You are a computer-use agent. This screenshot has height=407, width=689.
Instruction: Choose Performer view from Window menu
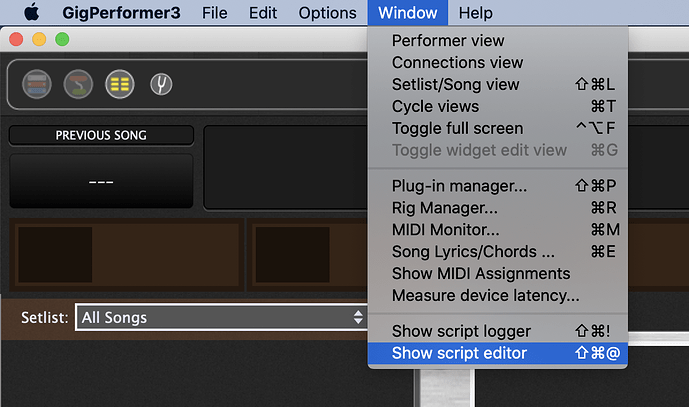click(497, 40)
